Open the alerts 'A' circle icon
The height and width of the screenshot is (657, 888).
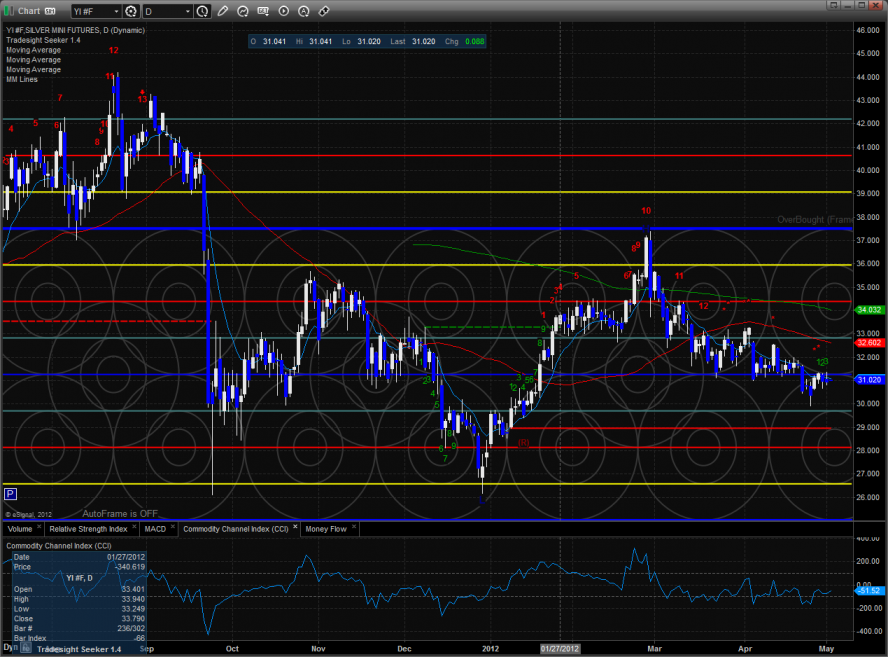coord(304,11)
